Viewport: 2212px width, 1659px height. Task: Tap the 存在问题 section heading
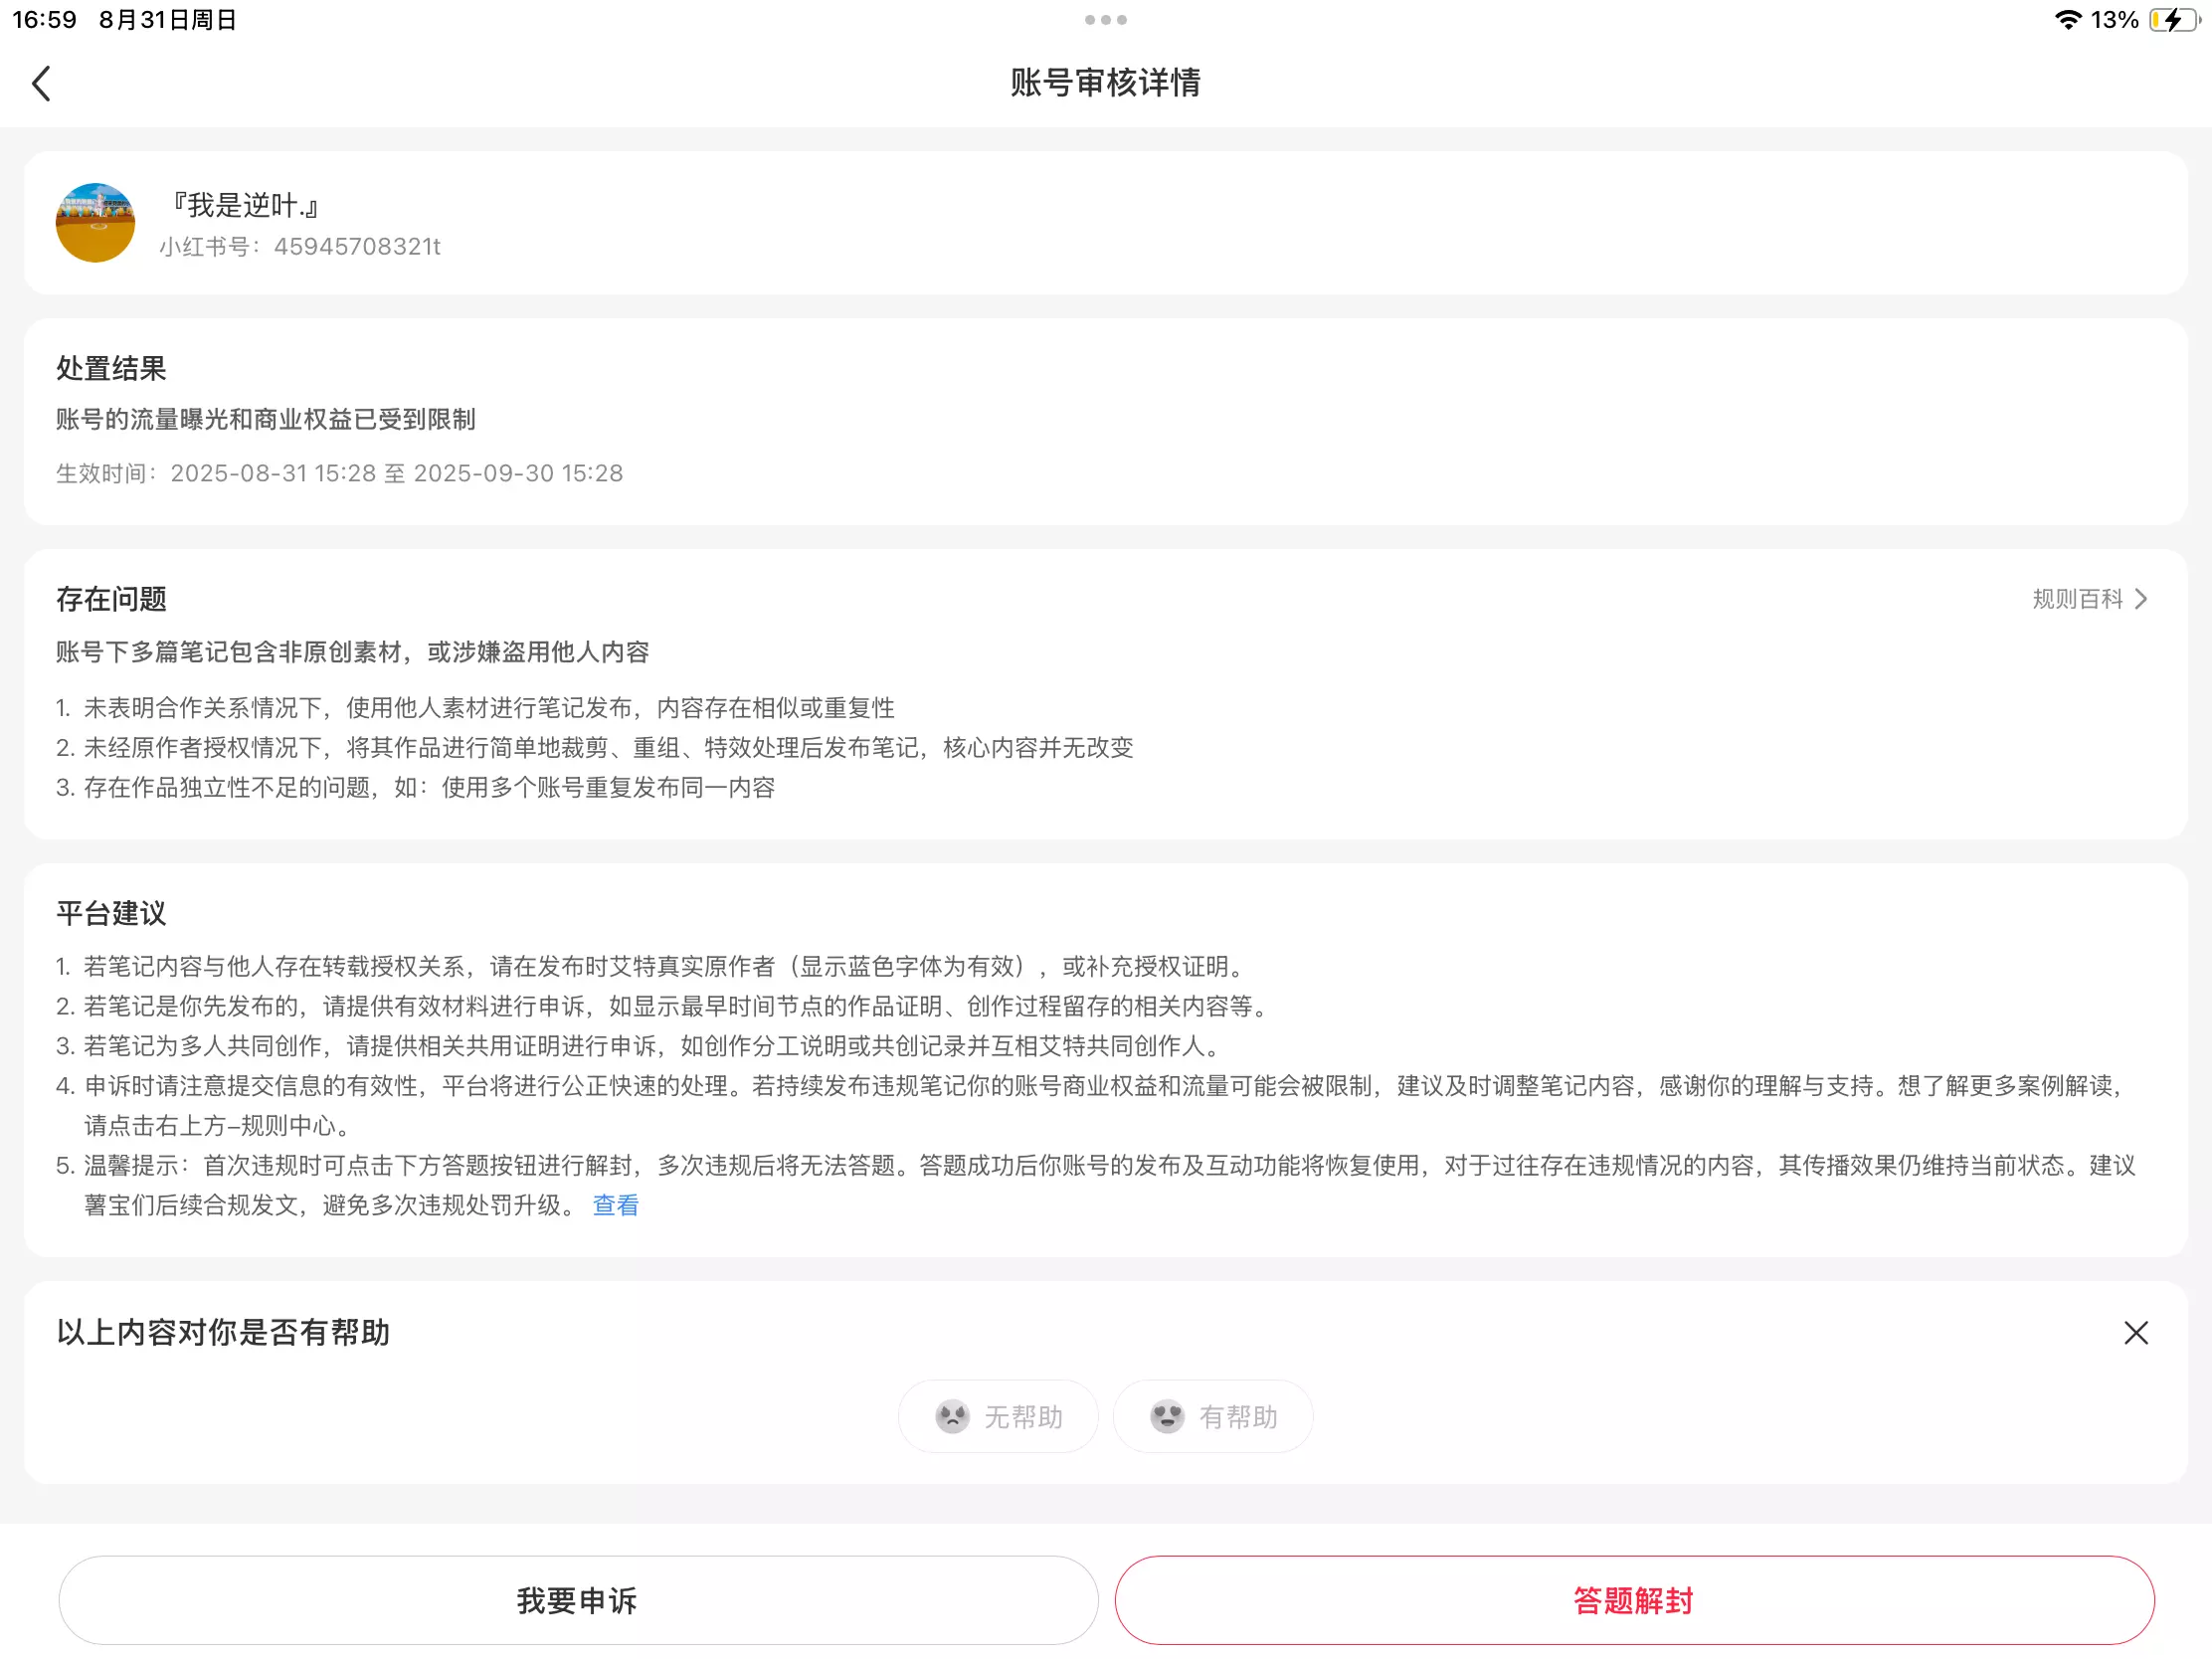[x=111, y=599]
